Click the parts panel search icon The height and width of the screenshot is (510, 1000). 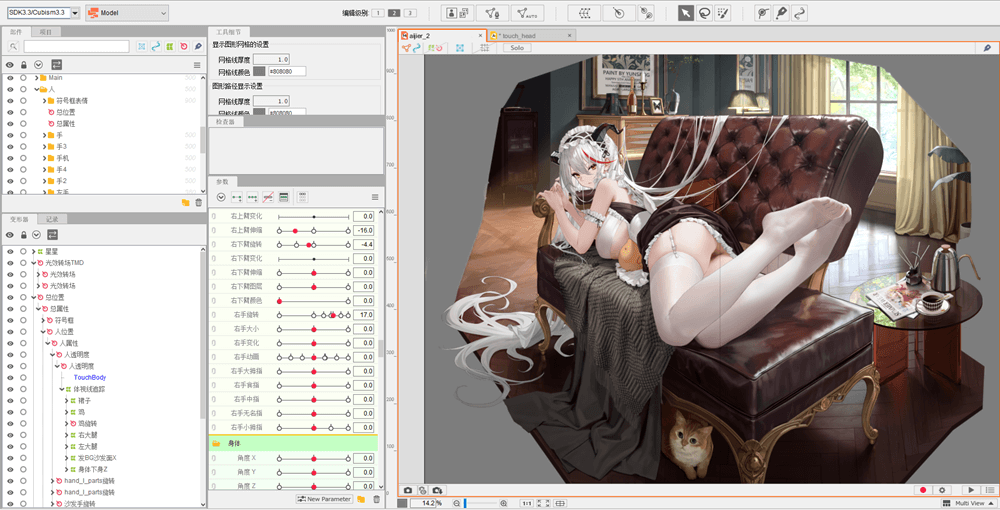pos(13,47)
